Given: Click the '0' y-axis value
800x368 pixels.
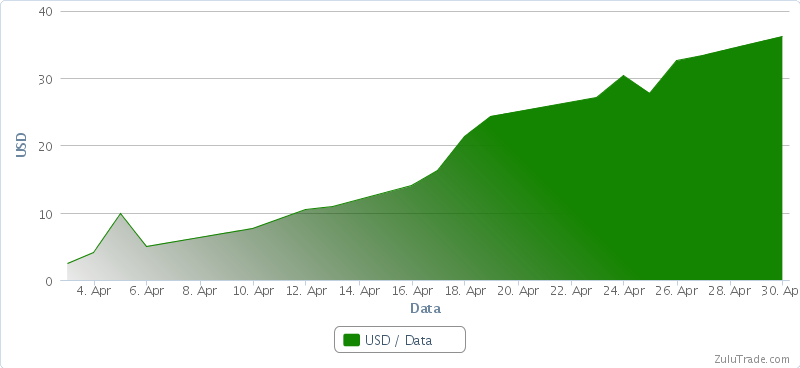Looking at the screenshot, I should click(x=49, y=281).
